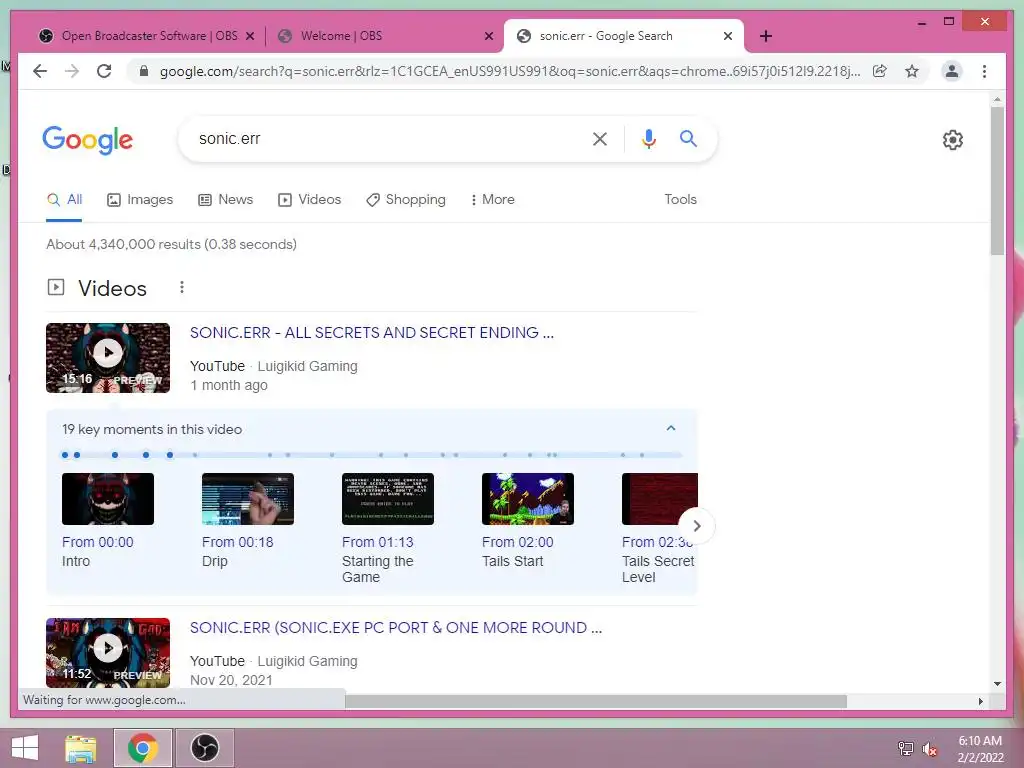The height and width of the screenshot is (768, 1024).
Task: Click the From 00:00 timestamp link
Action: click(x=98, y=543)
